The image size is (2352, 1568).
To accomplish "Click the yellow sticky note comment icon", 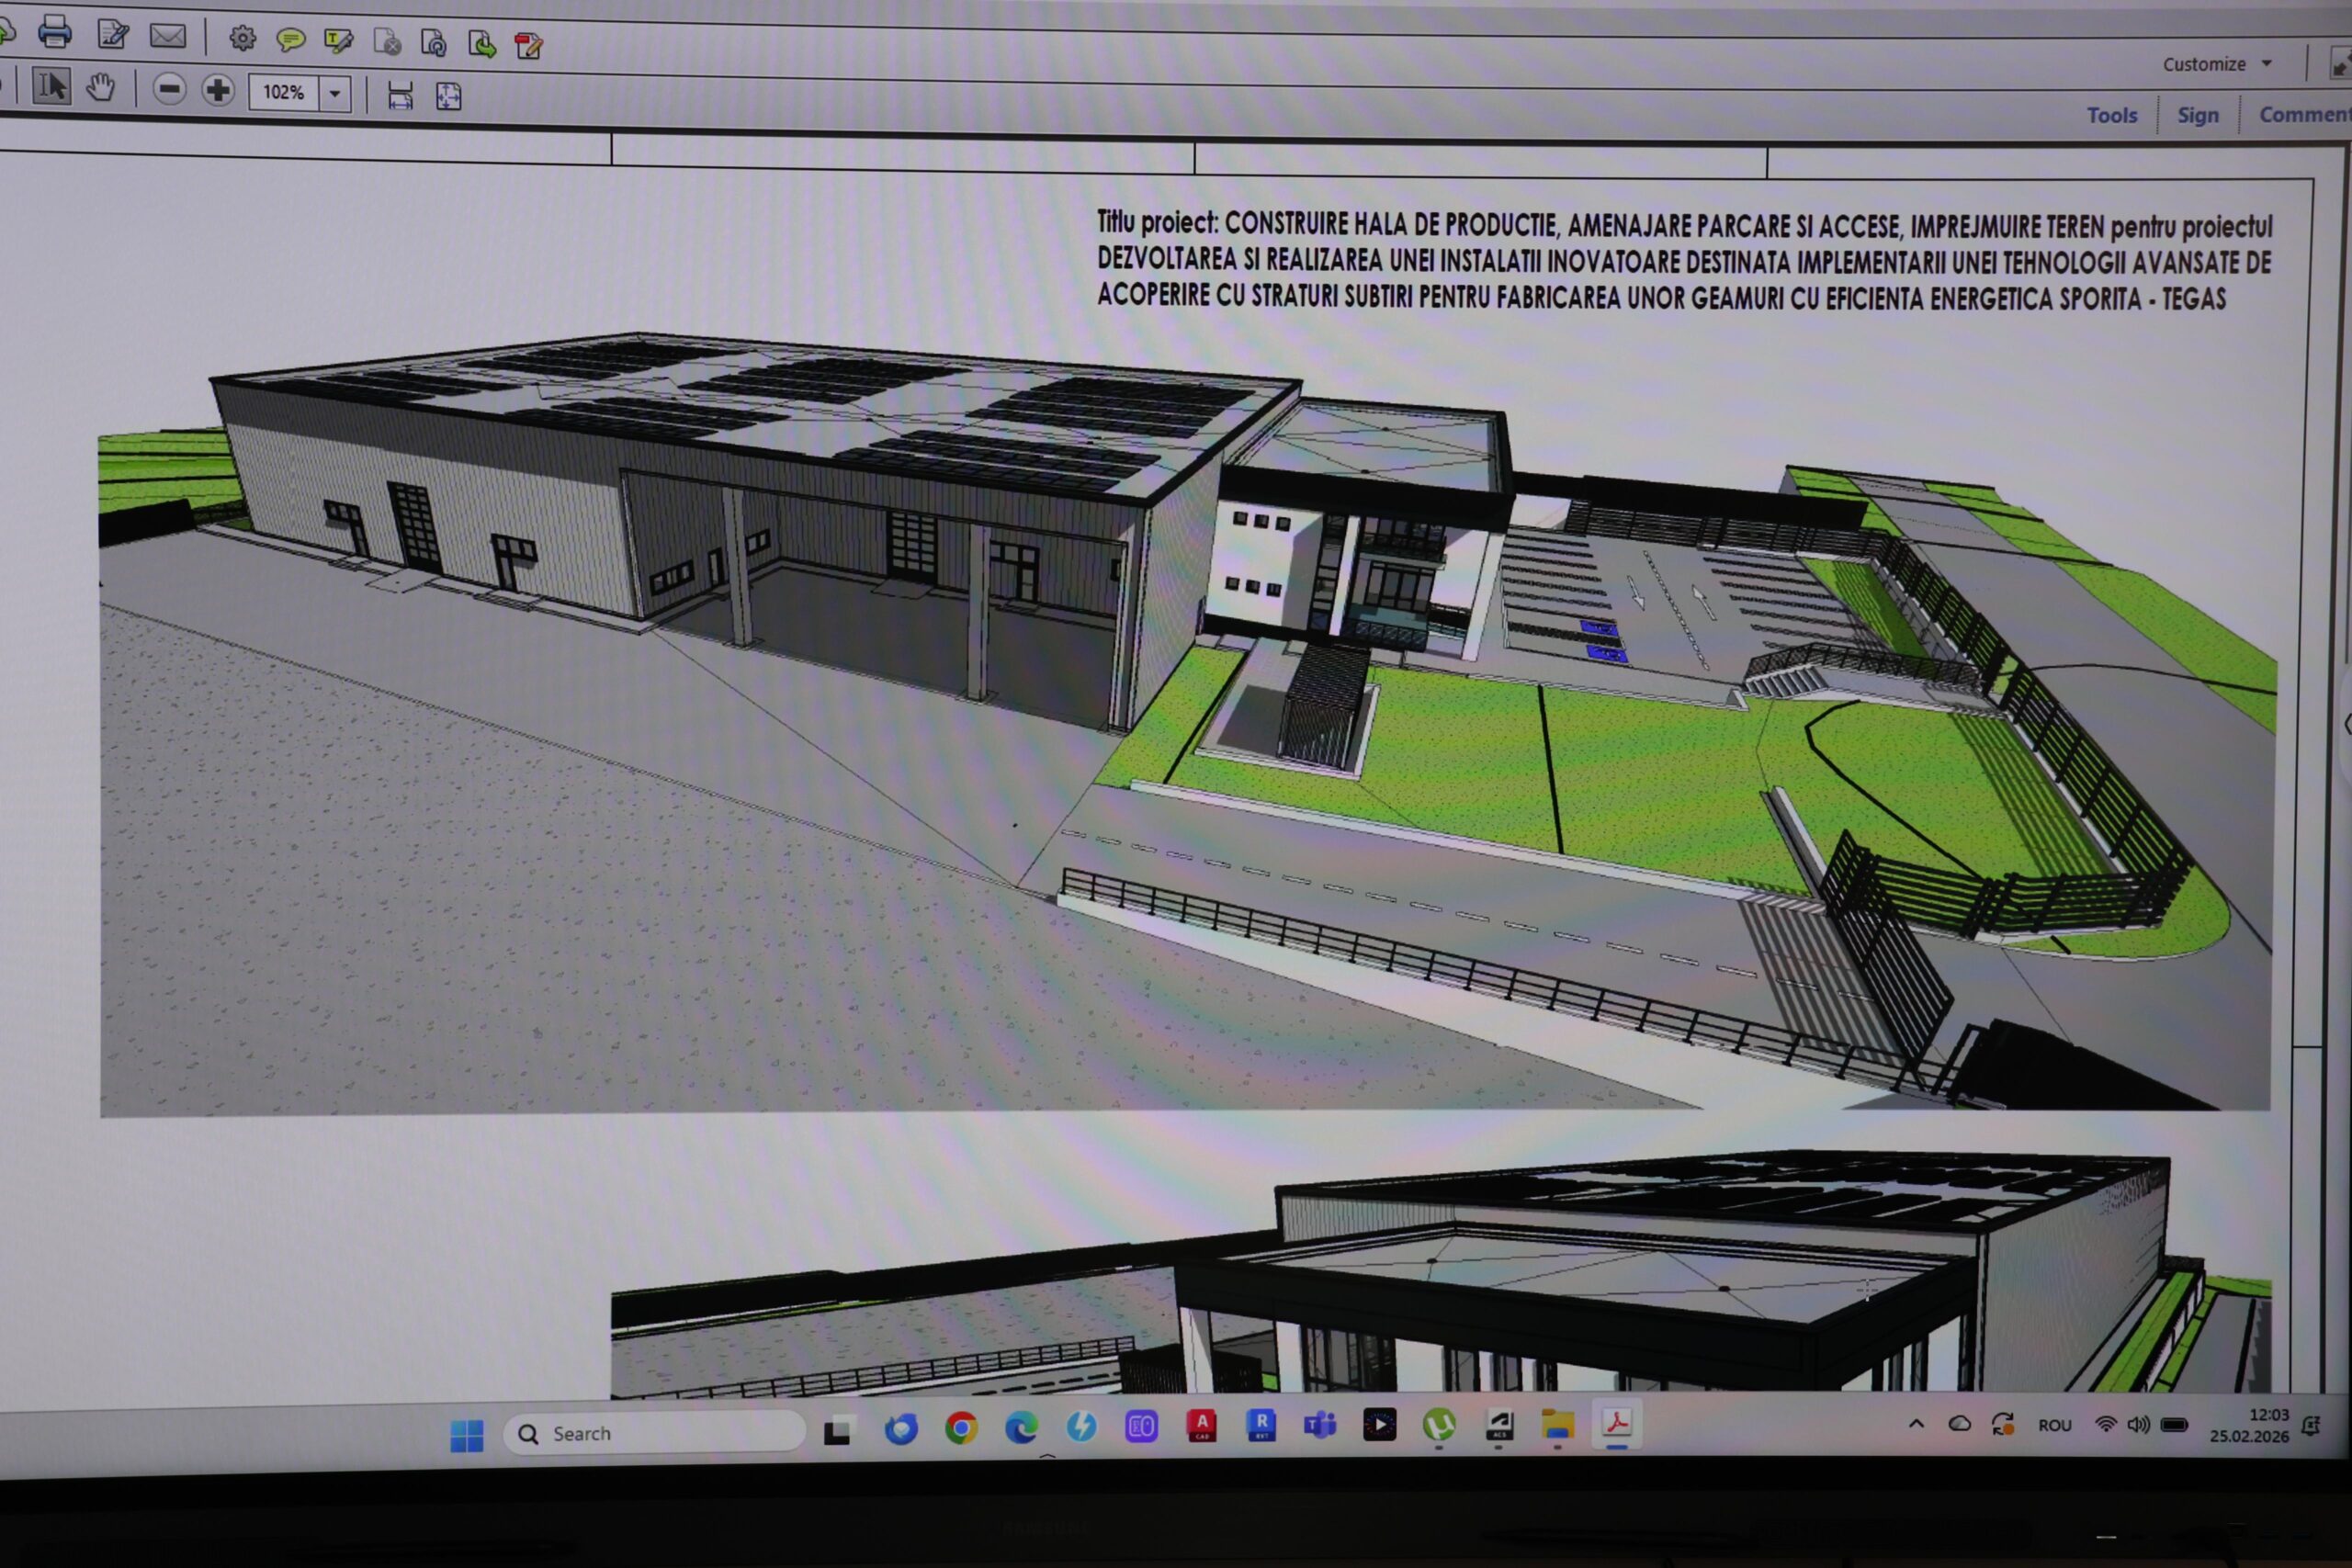I will point(290,40).
